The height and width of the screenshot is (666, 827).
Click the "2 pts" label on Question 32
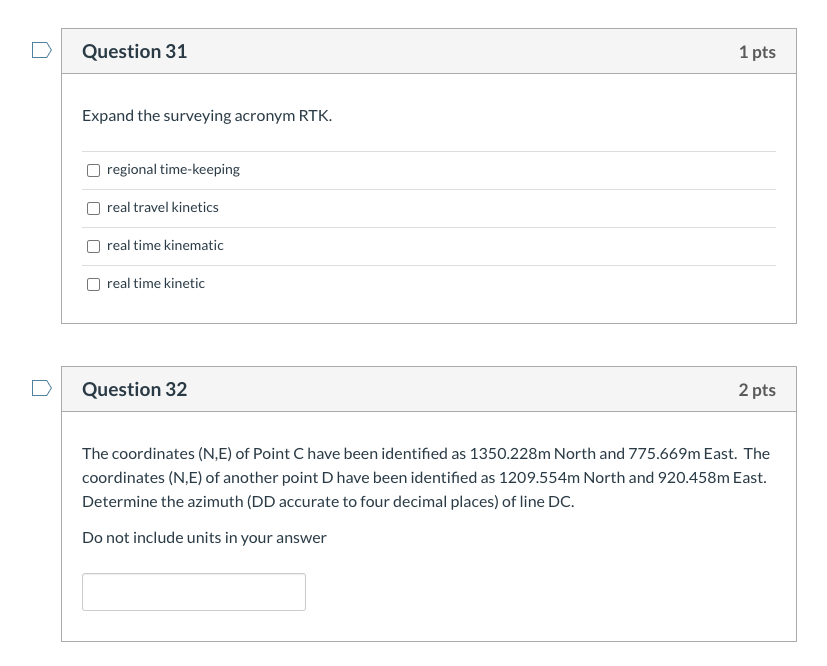pyautogui.click(x=757, y=389)
